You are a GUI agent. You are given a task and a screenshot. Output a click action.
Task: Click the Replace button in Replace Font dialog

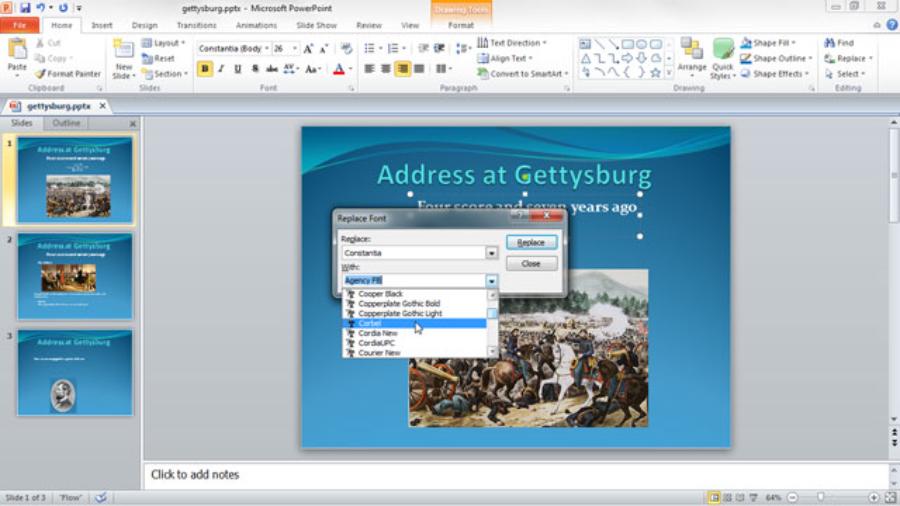click(x=531, y=243)
